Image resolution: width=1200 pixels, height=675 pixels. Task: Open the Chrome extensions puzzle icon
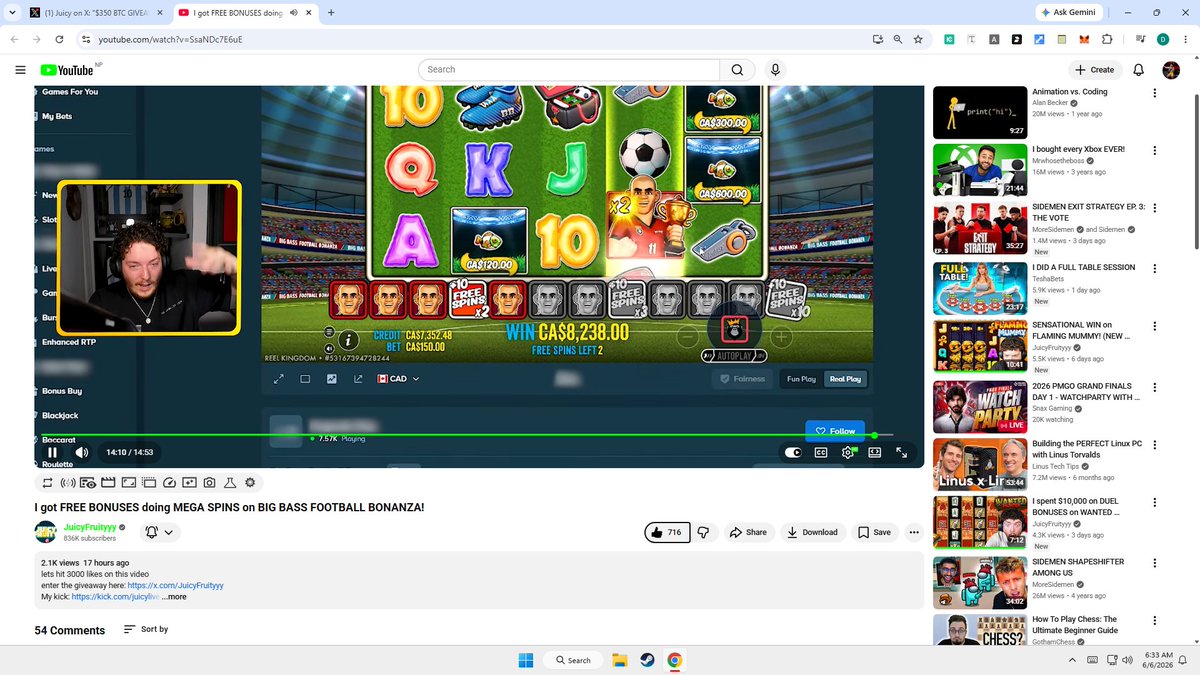pos(1107,39)
